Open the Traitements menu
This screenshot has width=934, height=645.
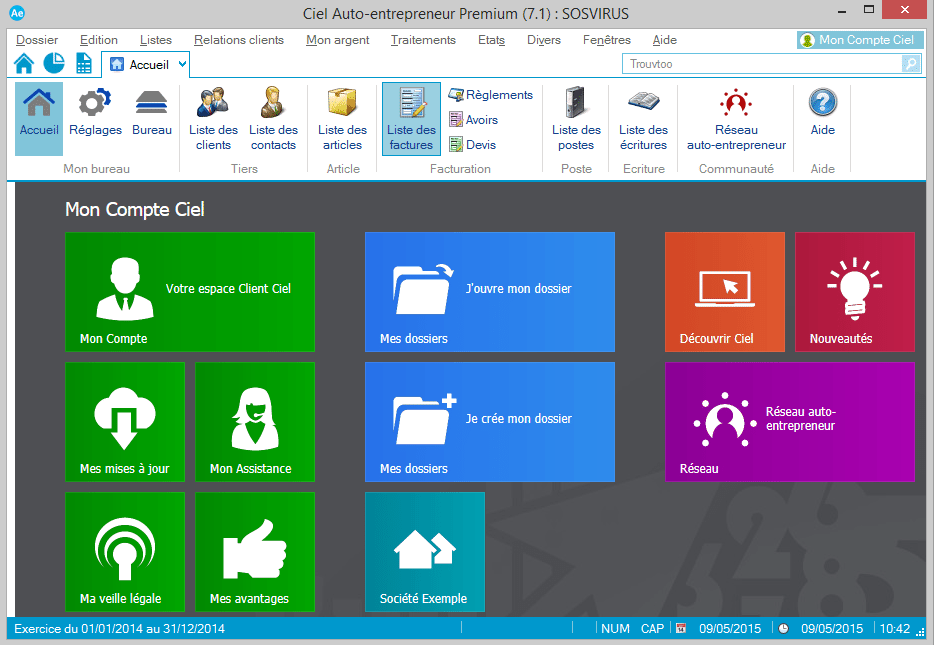click(x=423, y=40)
